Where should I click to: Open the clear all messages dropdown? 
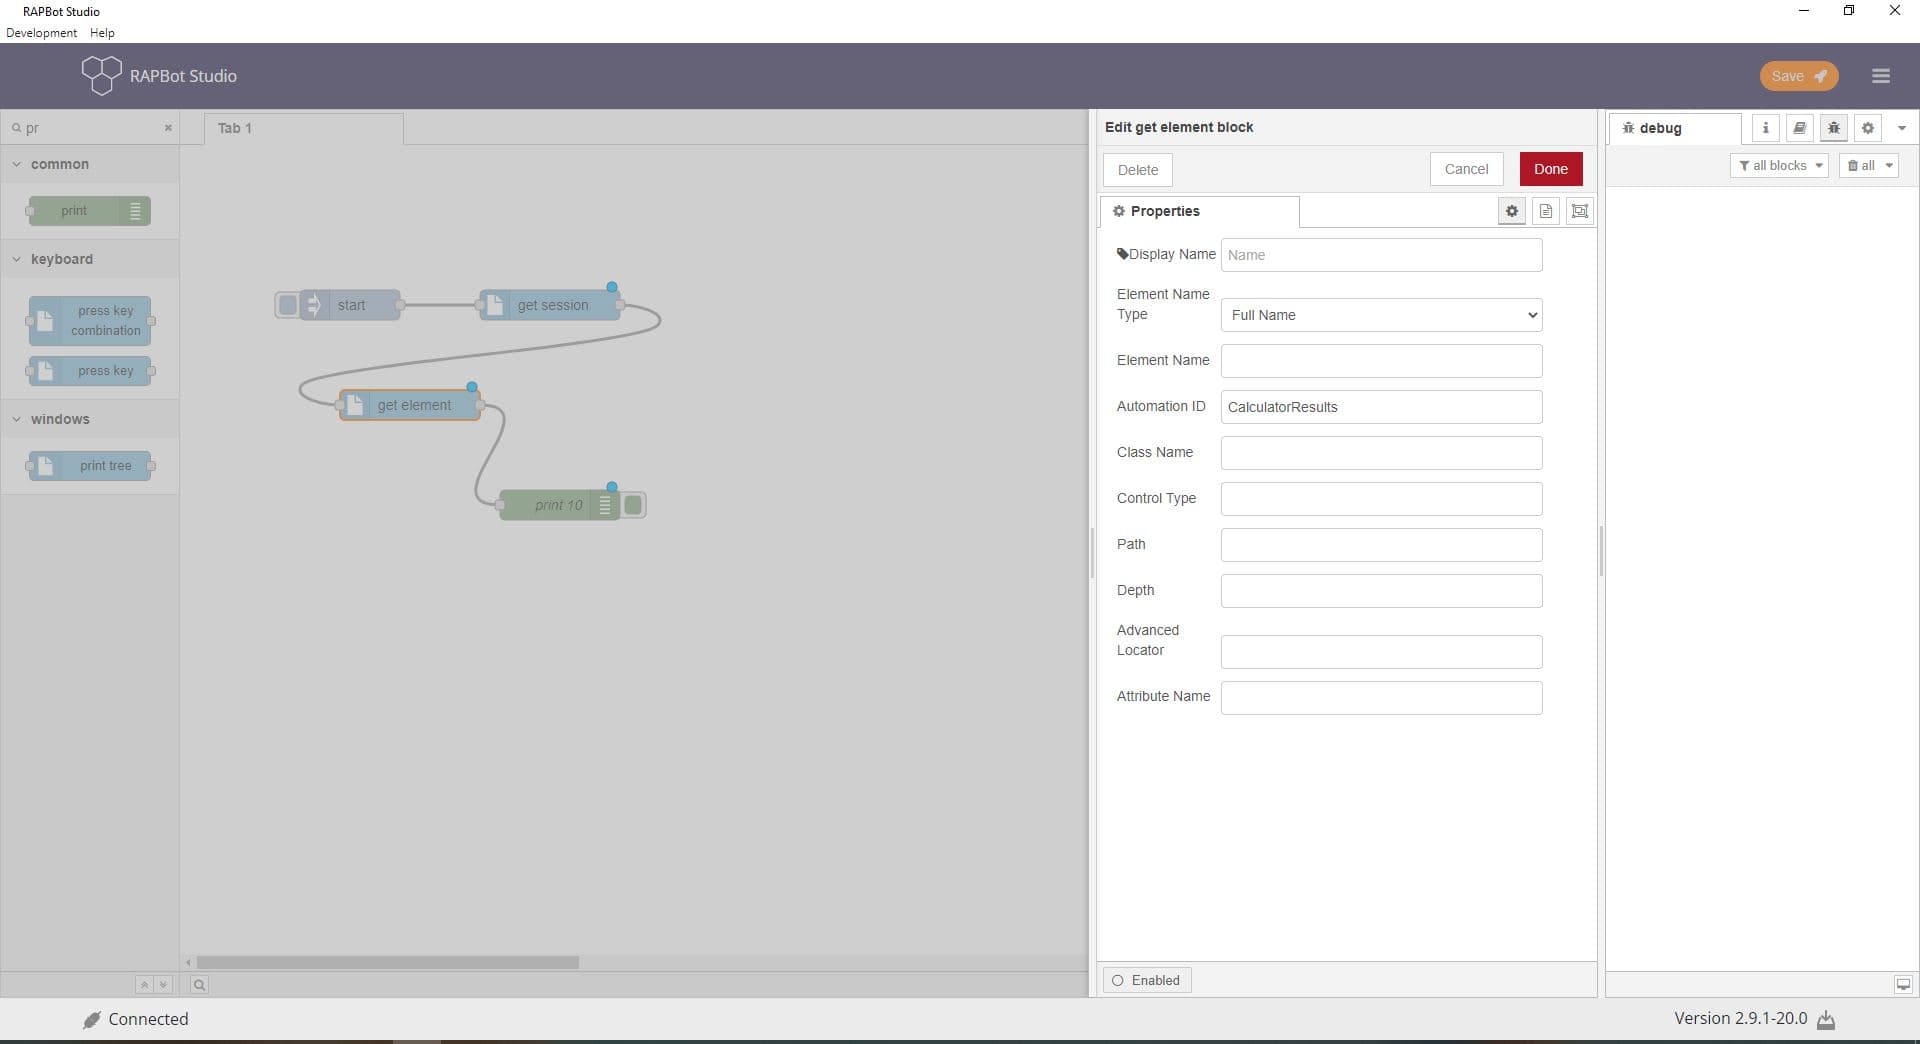pos(1868,166)
